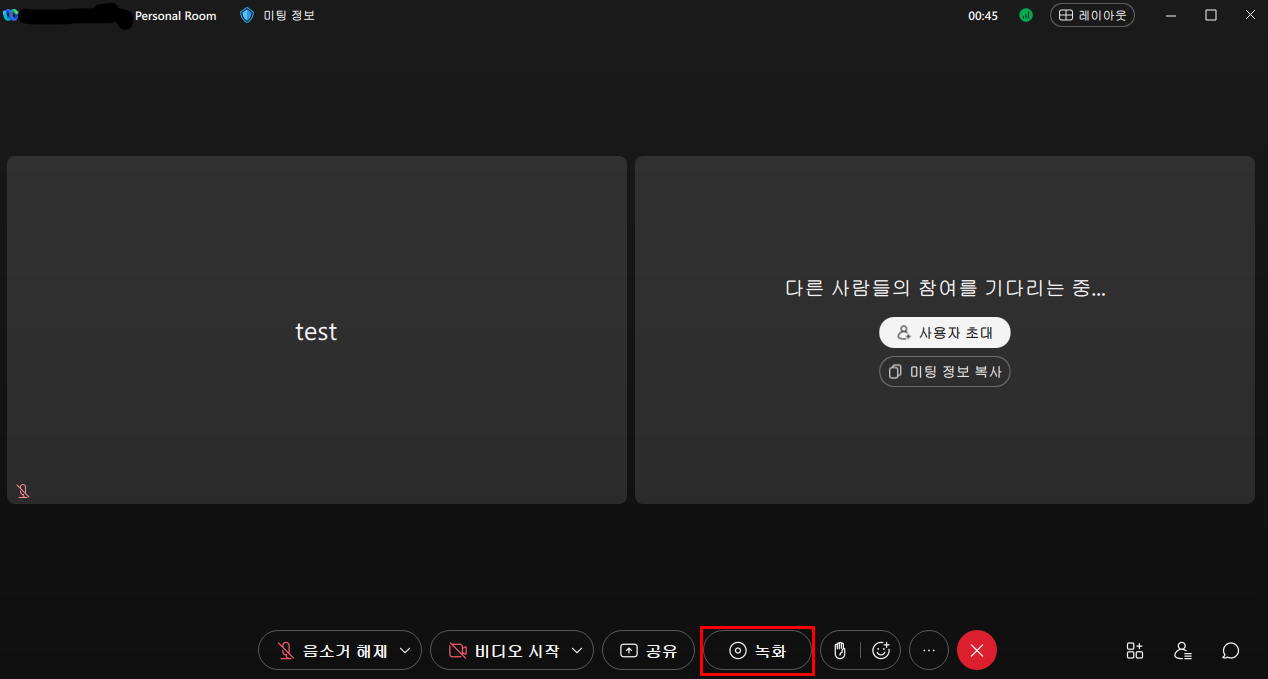Viewport: 1268px width, 679px height.
Task: Click the Webex logo icon in title bar
Action: point(11,15)
